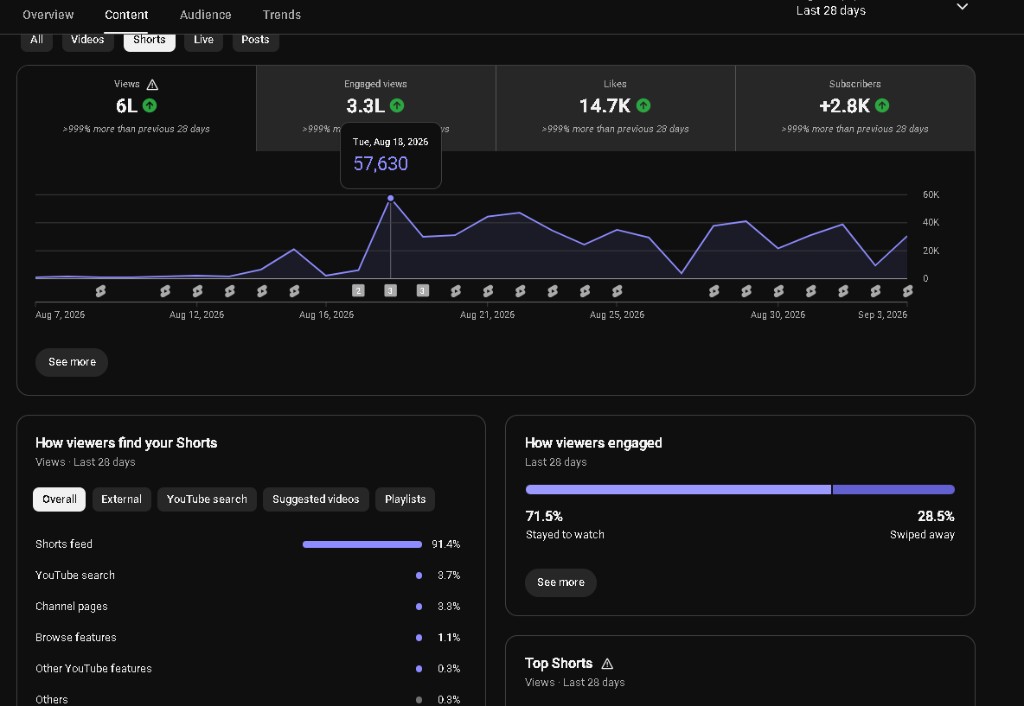Viewport: 1024px width, 706px height.
Task: Select the Content tab
Action: click(126, 14)
